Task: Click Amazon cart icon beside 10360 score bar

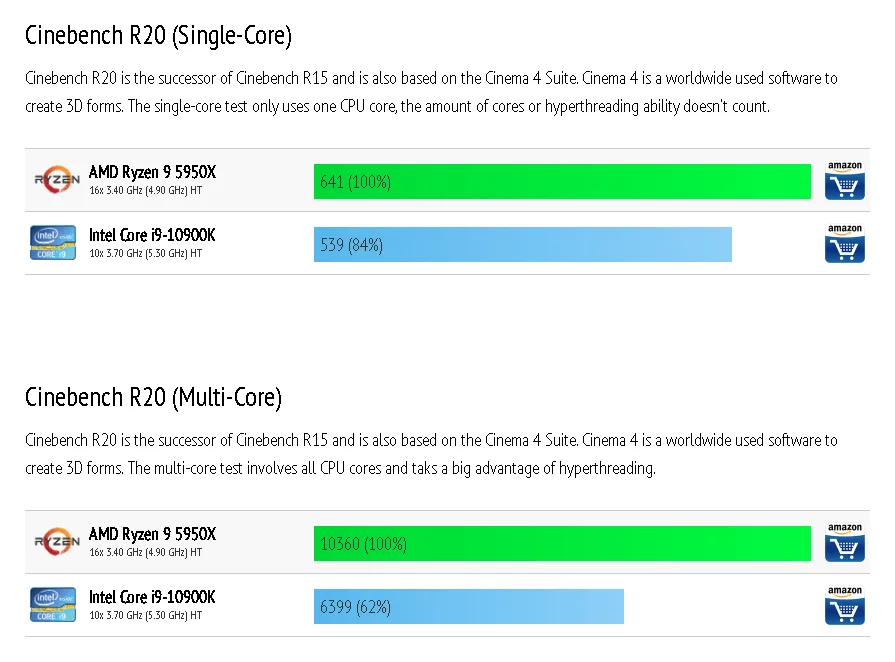Action: (x=844, y=543)
